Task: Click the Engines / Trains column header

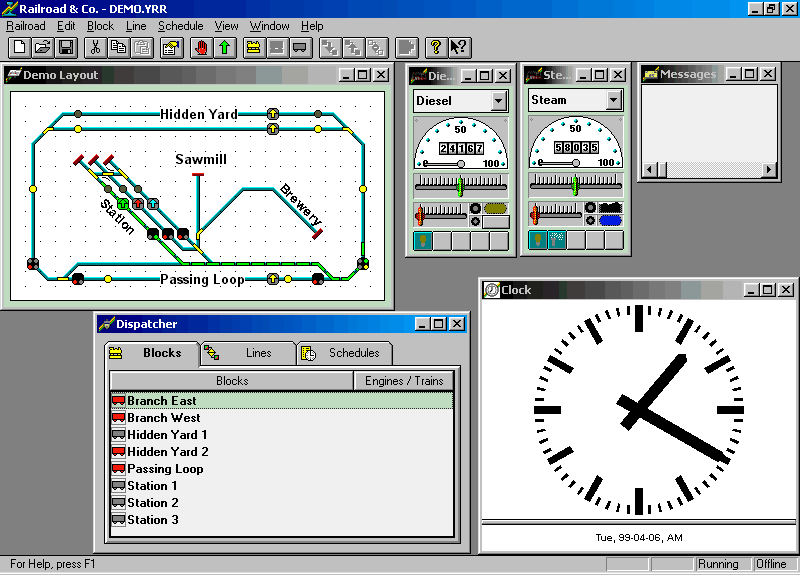Action: [404, 381]
